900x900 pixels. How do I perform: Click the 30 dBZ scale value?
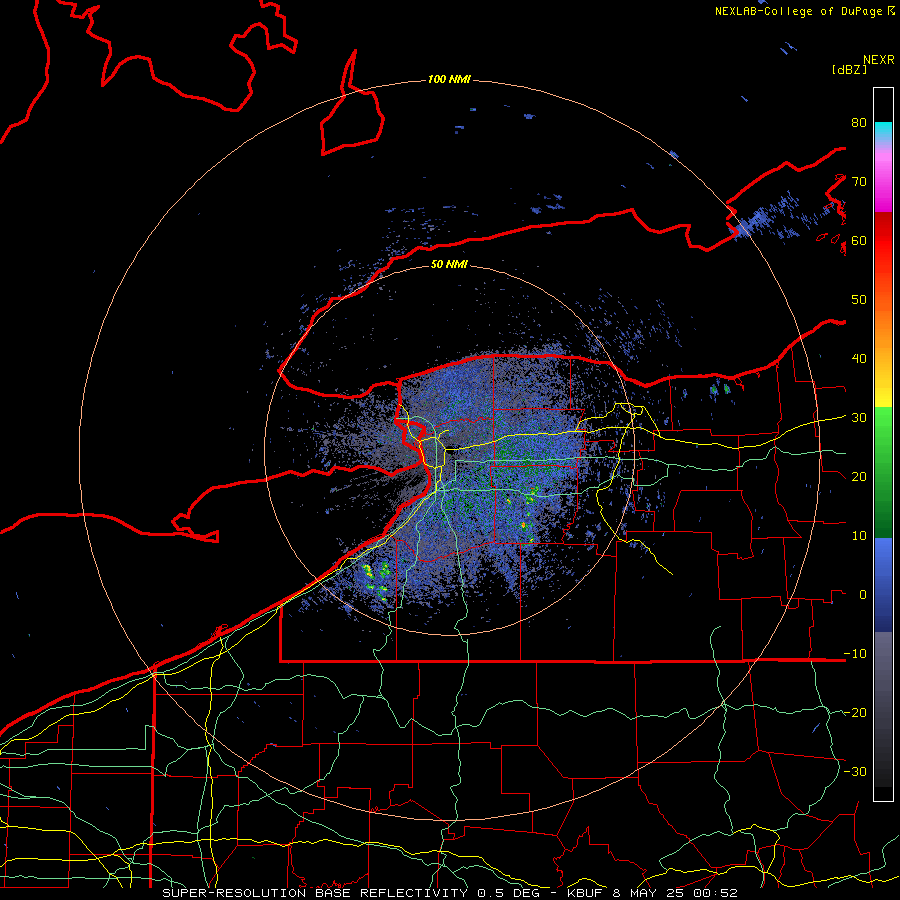click(x=859, y=417)
